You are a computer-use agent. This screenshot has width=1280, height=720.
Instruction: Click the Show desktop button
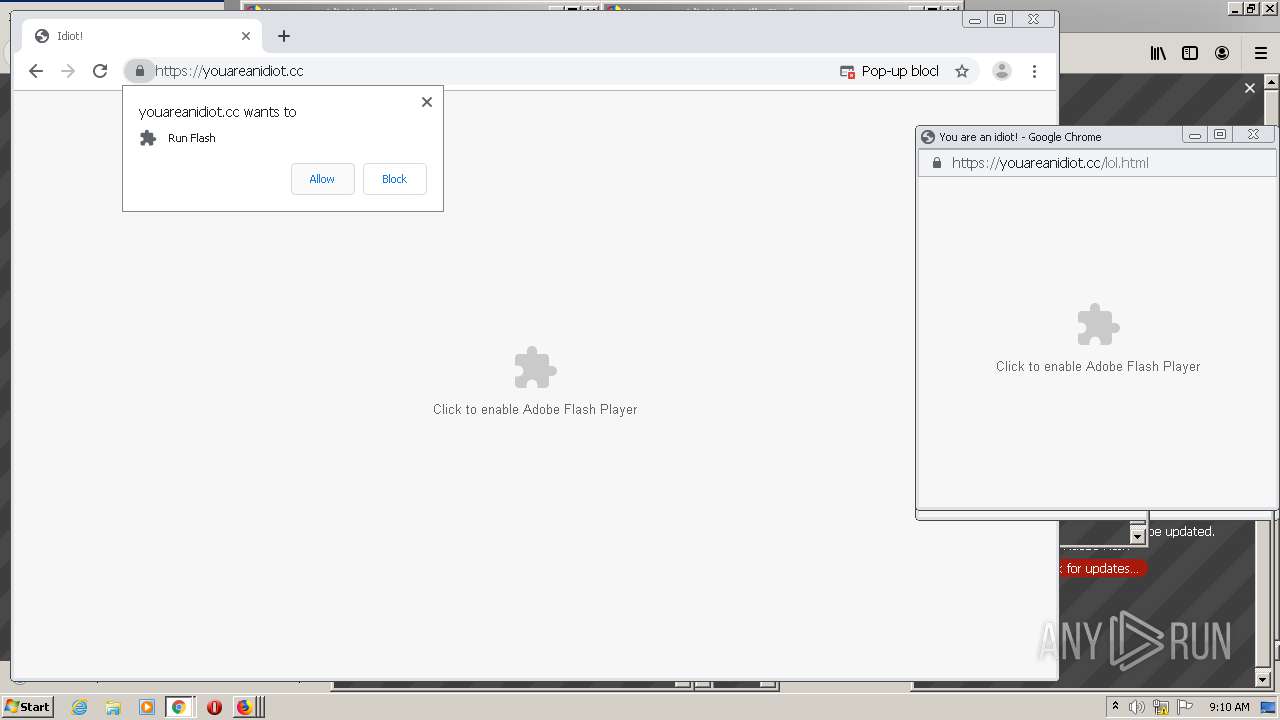pyautogui.click(x=1269, y=707)
